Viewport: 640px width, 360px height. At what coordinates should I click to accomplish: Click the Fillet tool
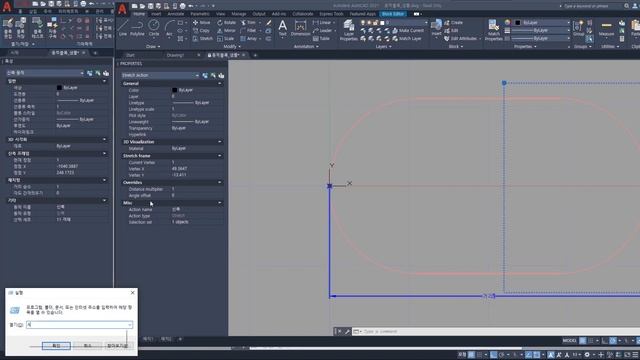[x=248, y=31]
